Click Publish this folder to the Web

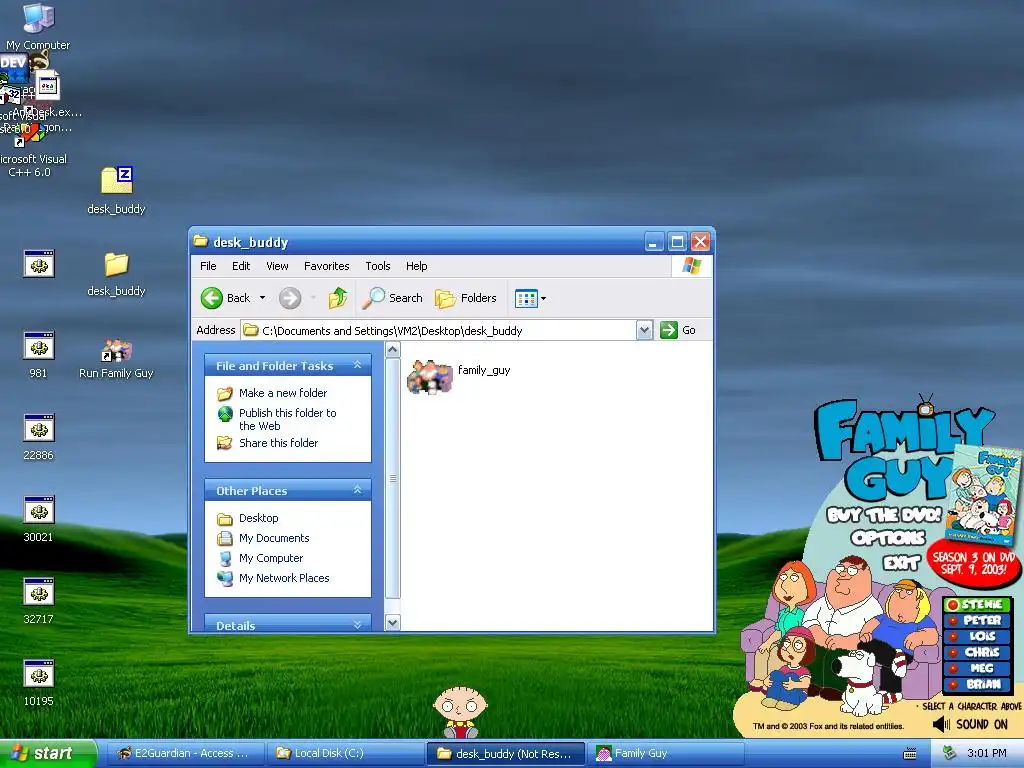click(287, 419)
